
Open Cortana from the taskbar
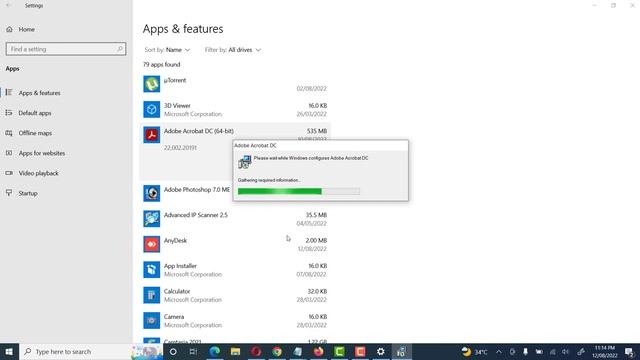point(173,351)
